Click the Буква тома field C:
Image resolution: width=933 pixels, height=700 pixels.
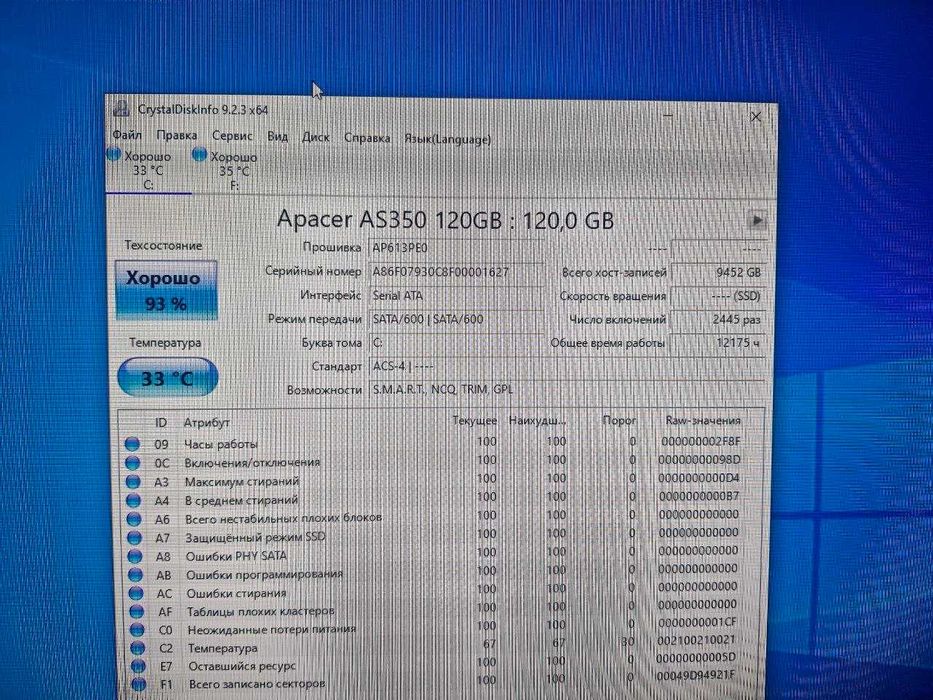456,343
